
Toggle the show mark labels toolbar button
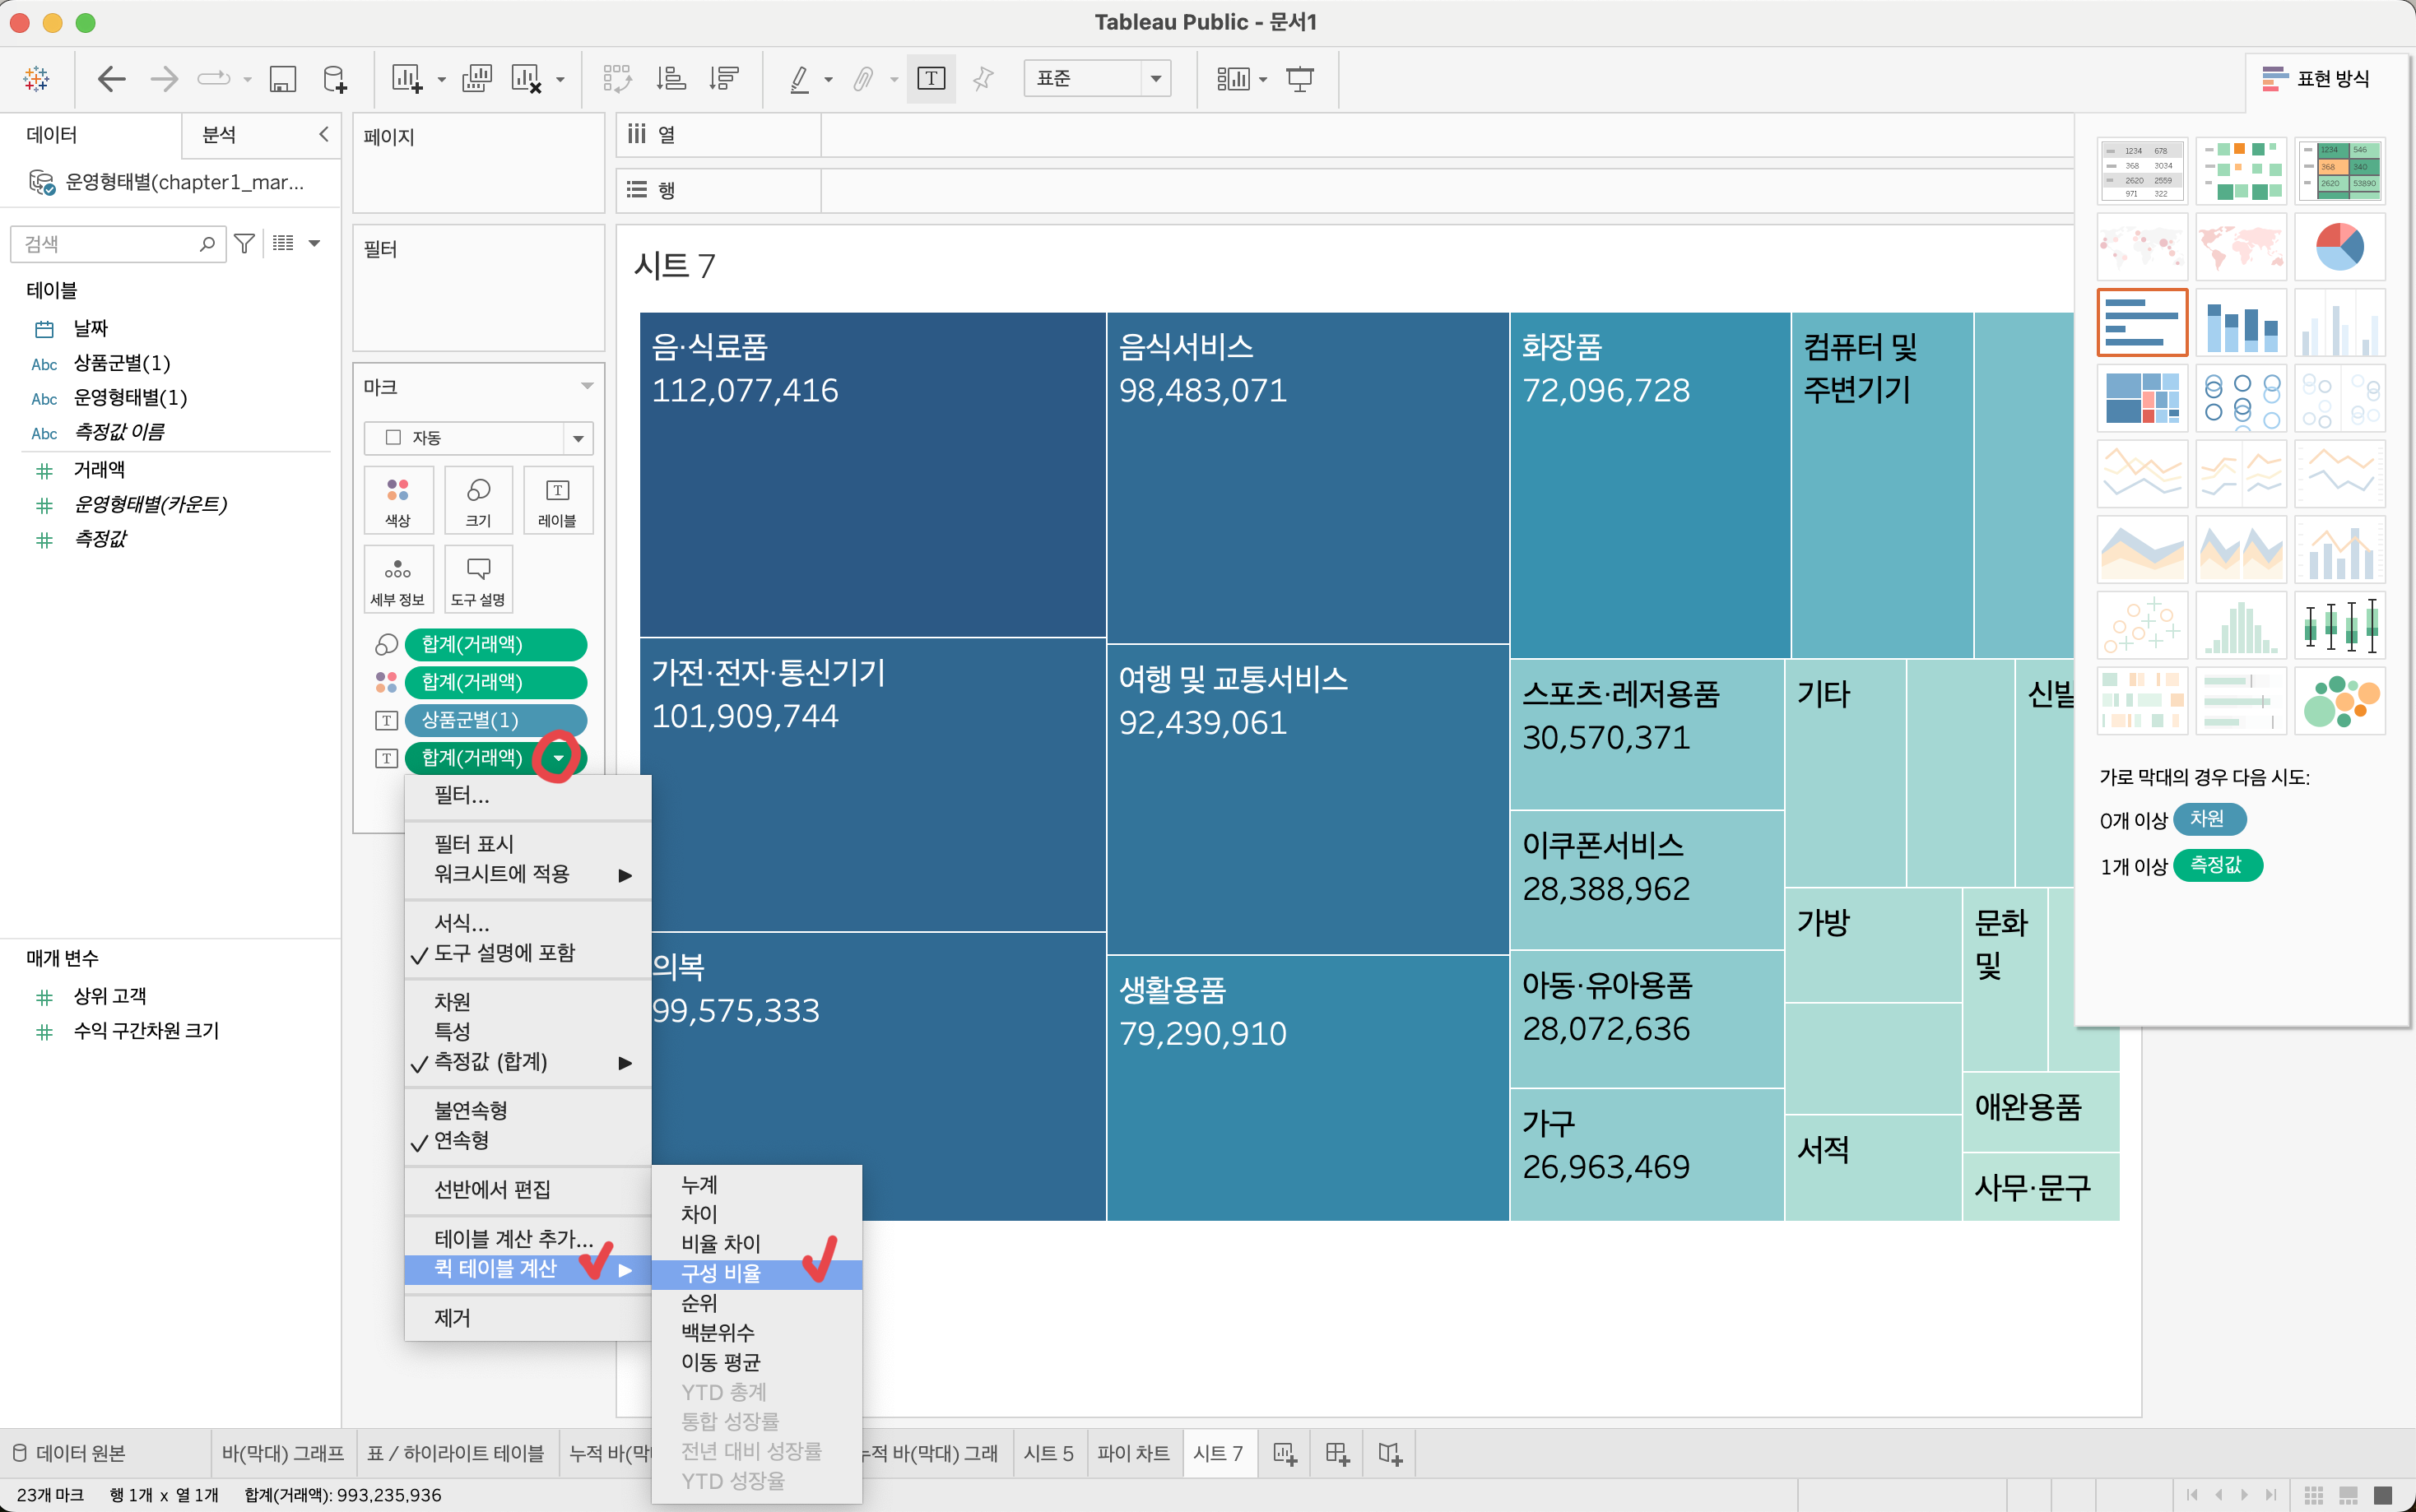click(930, 79)
